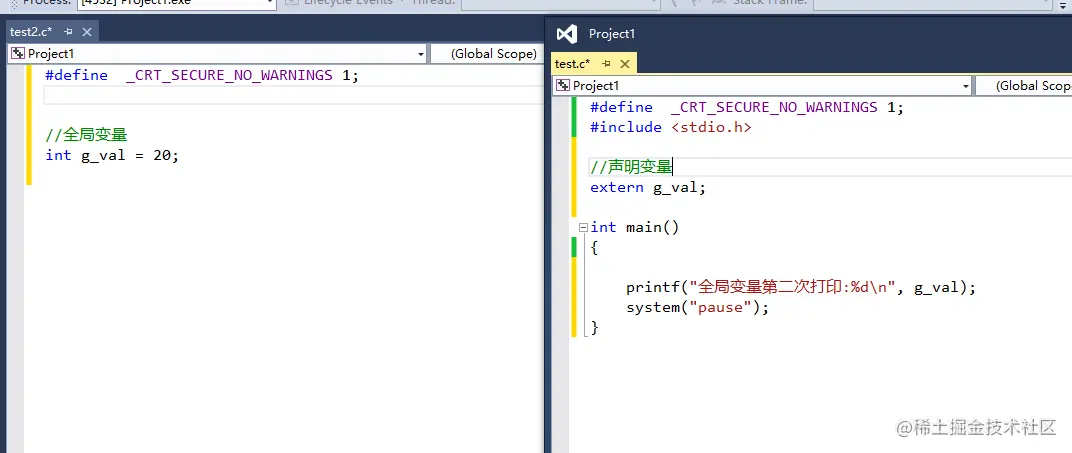Close the test2.c* tab
The width and height of the screenshot is (1072, 453).
click(x=87, y=31)
